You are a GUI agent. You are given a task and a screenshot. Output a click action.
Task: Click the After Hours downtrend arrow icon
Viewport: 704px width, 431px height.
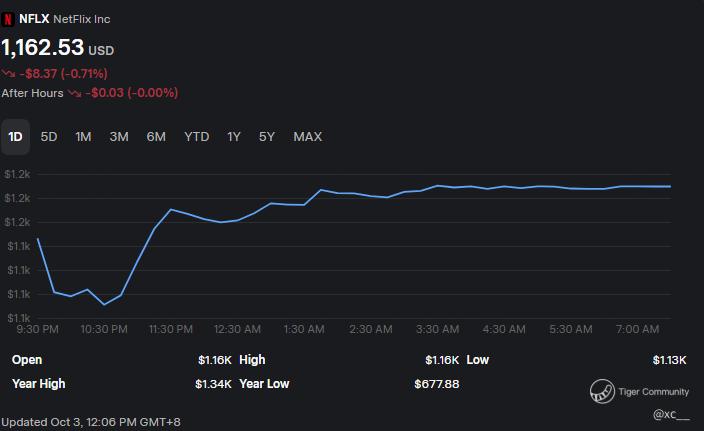[75, 93]
